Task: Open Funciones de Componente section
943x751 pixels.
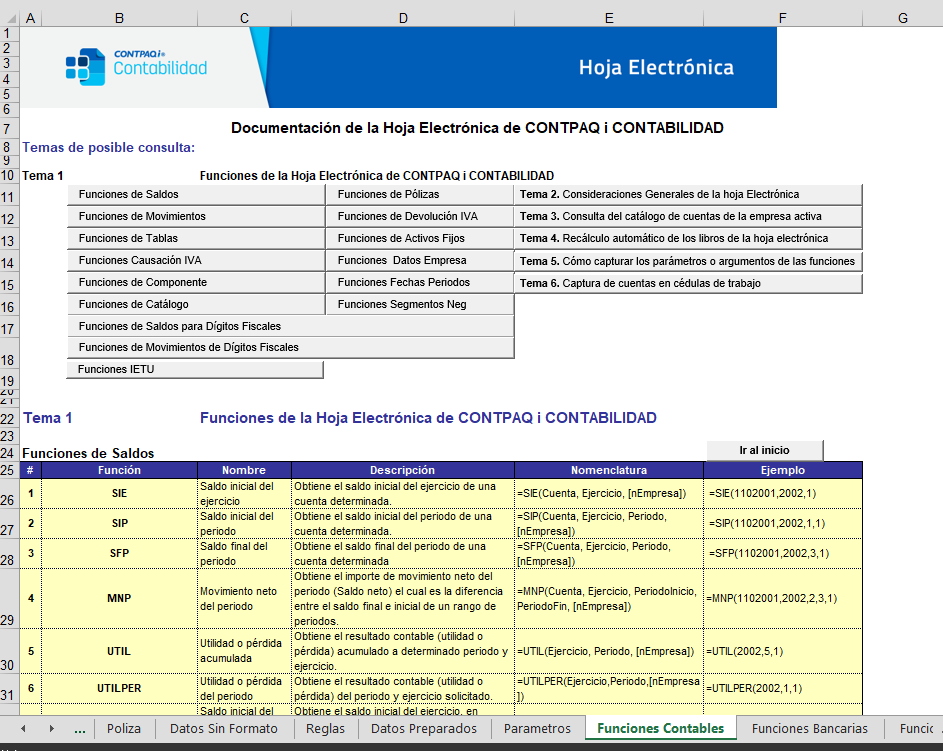Action: (x=196, y=283)
